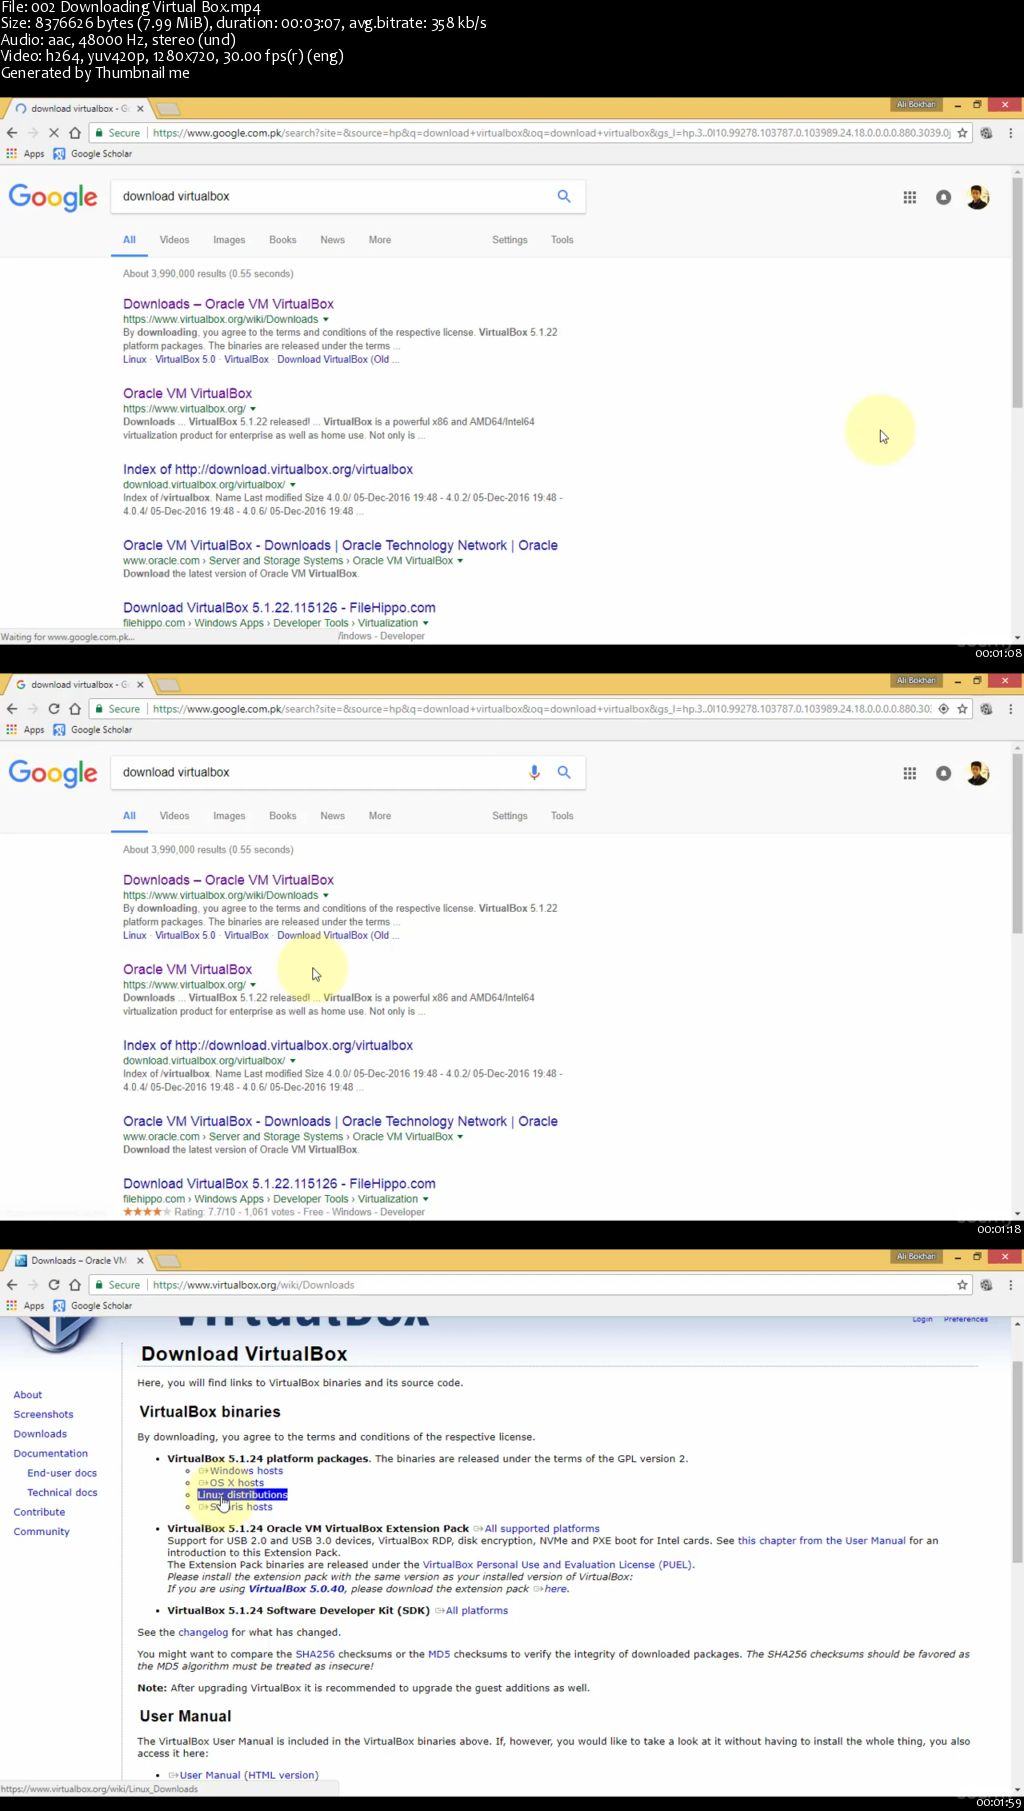The width and height of the screenshot is (1024, 1811).
Task: Open Apps bookmark in VirtualBox window
Action: [x=26, y=1305]
